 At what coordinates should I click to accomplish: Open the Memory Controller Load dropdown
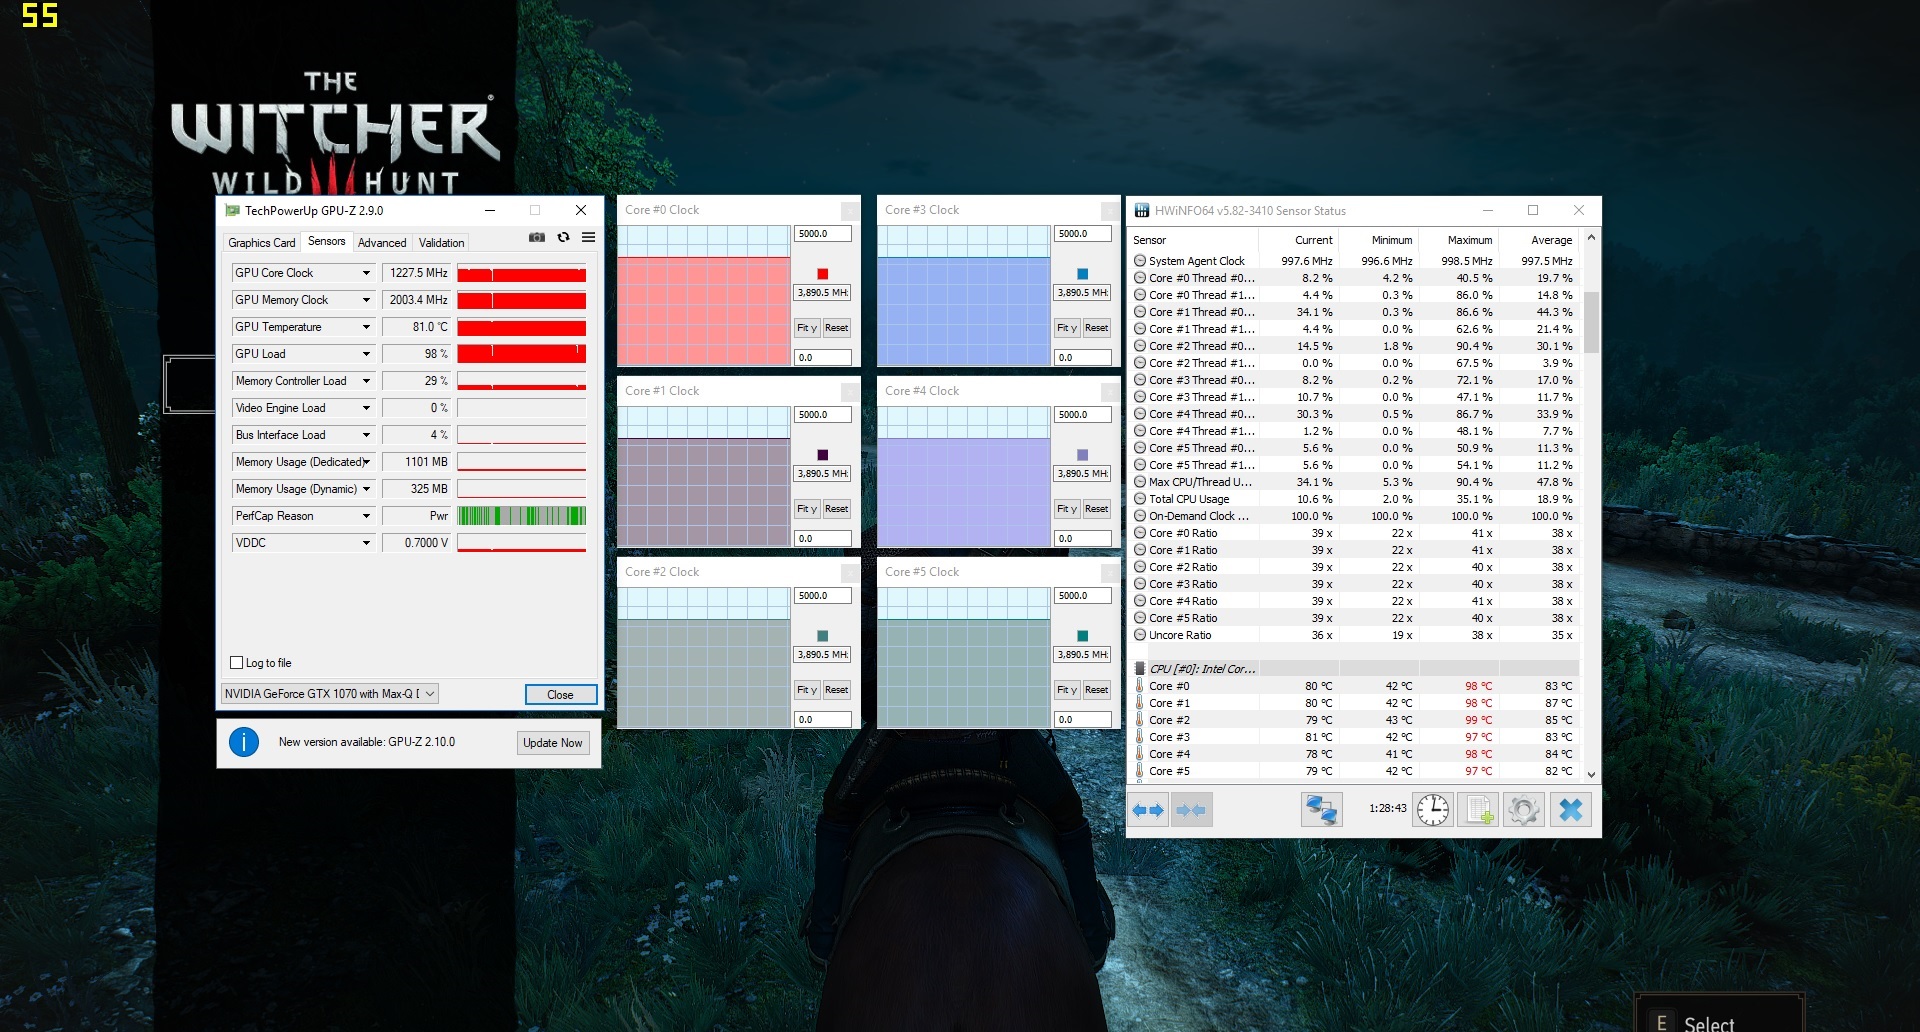pos(366,381)
